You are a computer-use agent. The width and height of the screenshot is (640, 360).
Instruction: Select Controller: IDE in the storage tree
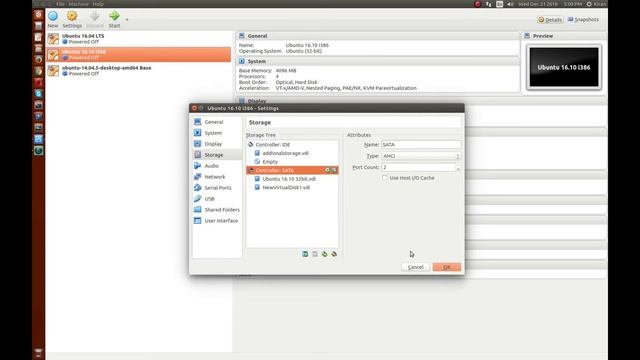pyautogui.click(x=273, y=144)
